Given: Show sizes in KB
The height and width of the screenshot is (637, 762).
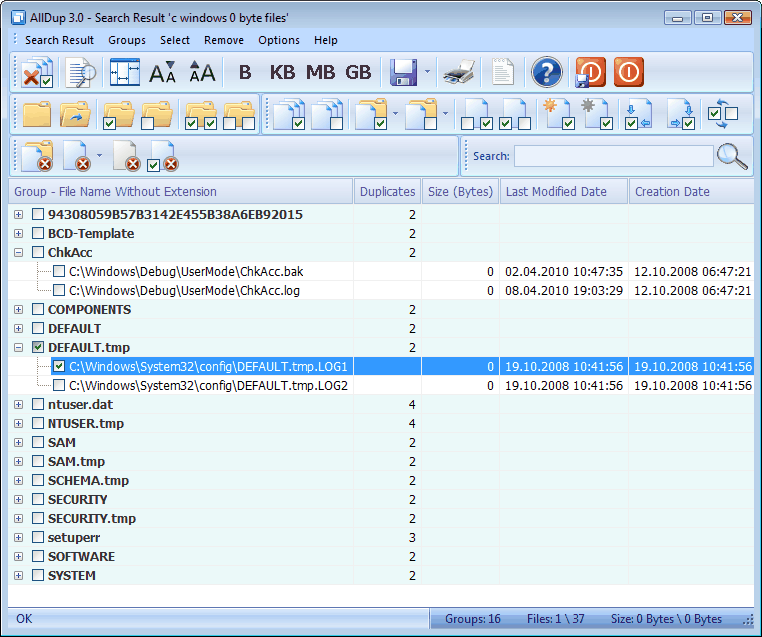Looking at the screenshot, I should [283, 72].
